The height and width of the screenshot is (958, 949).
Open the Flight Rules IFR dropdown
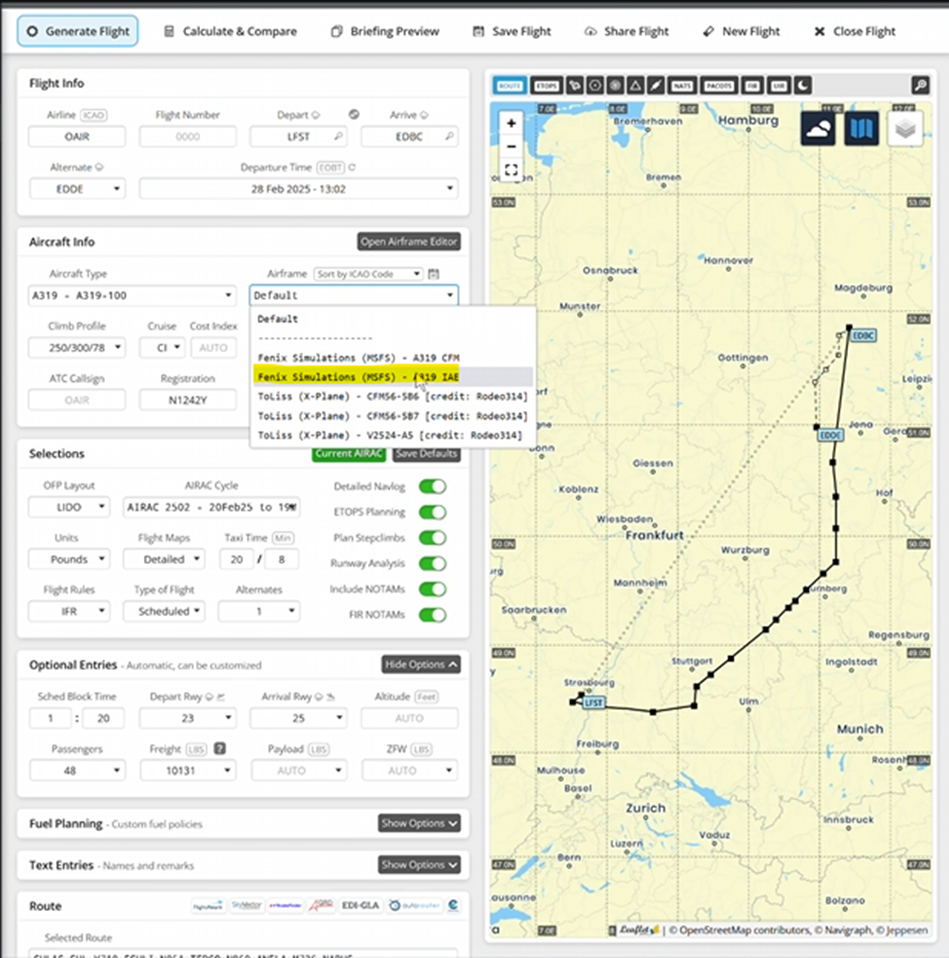[69, 611]
